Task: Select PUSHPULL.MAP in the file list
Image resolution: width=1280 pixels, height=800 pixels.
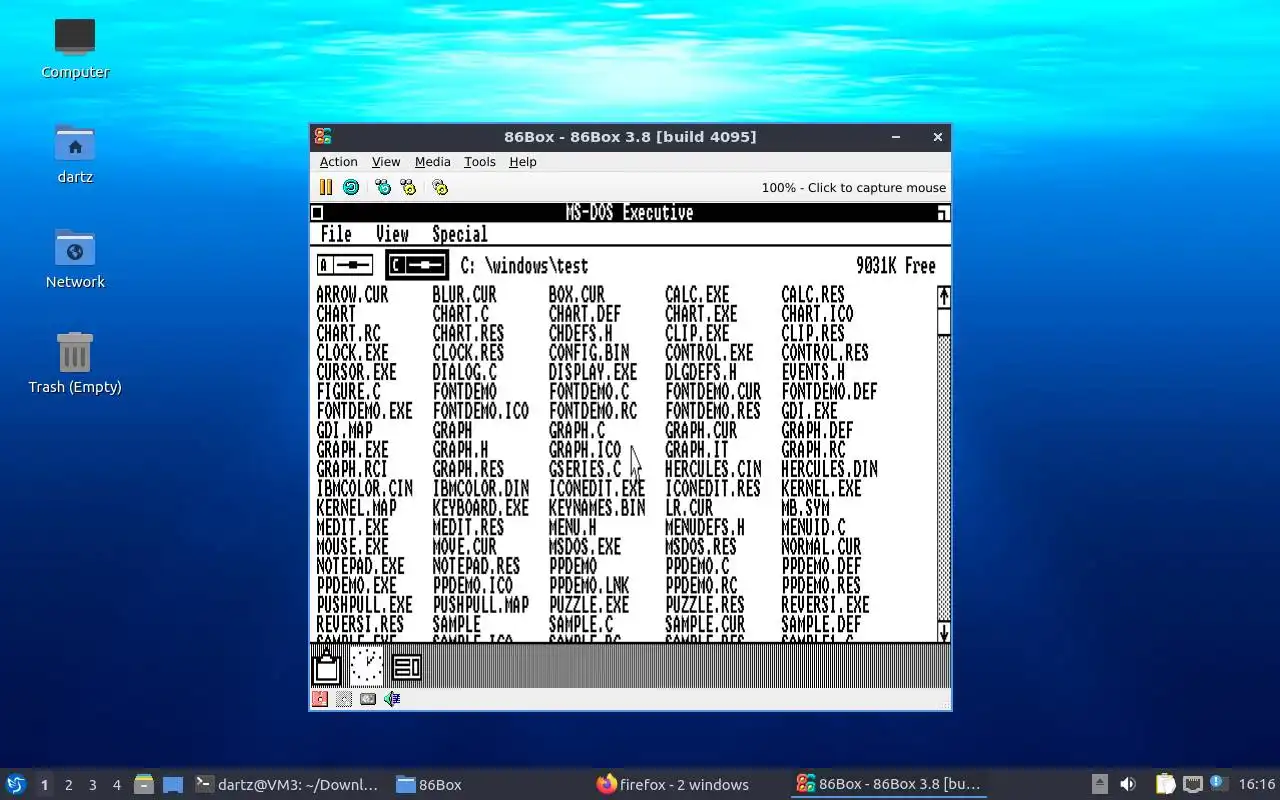Action: pyautogui.click(x=480, y=606)
